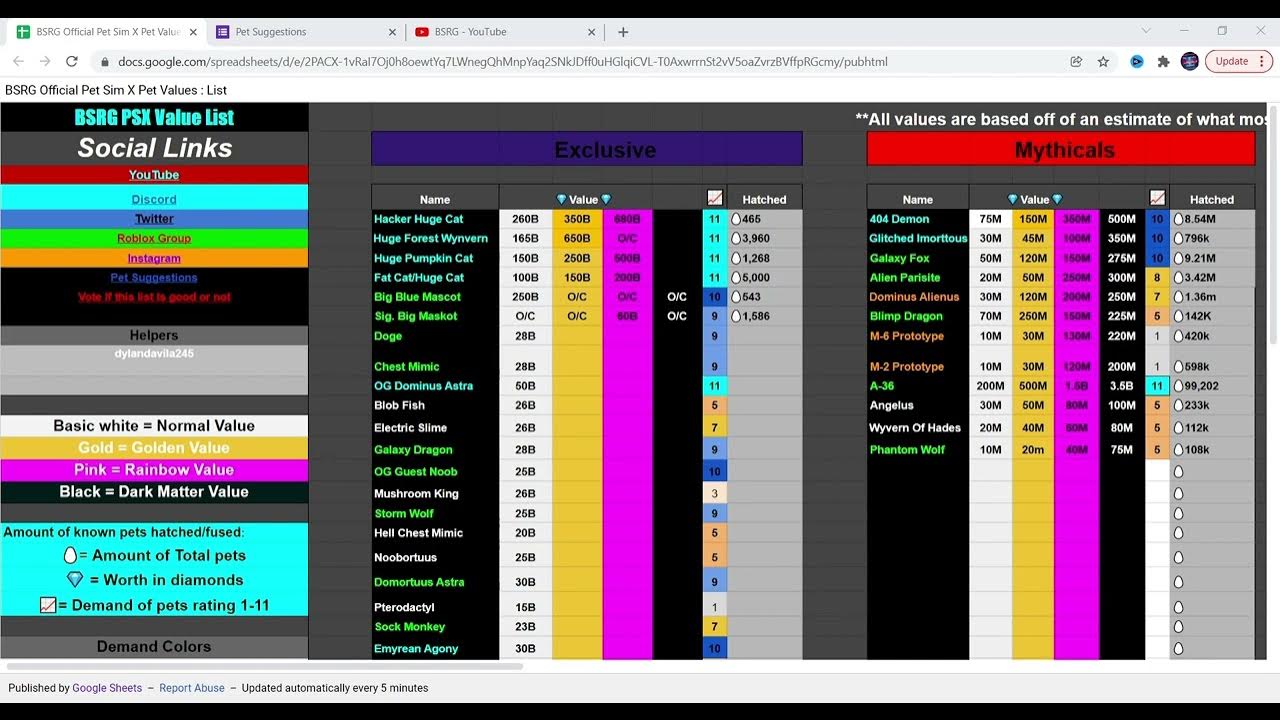Open the Chrome three-dot menu
The height and width of the screenshot is (720, 1280).
[1263, 61]
